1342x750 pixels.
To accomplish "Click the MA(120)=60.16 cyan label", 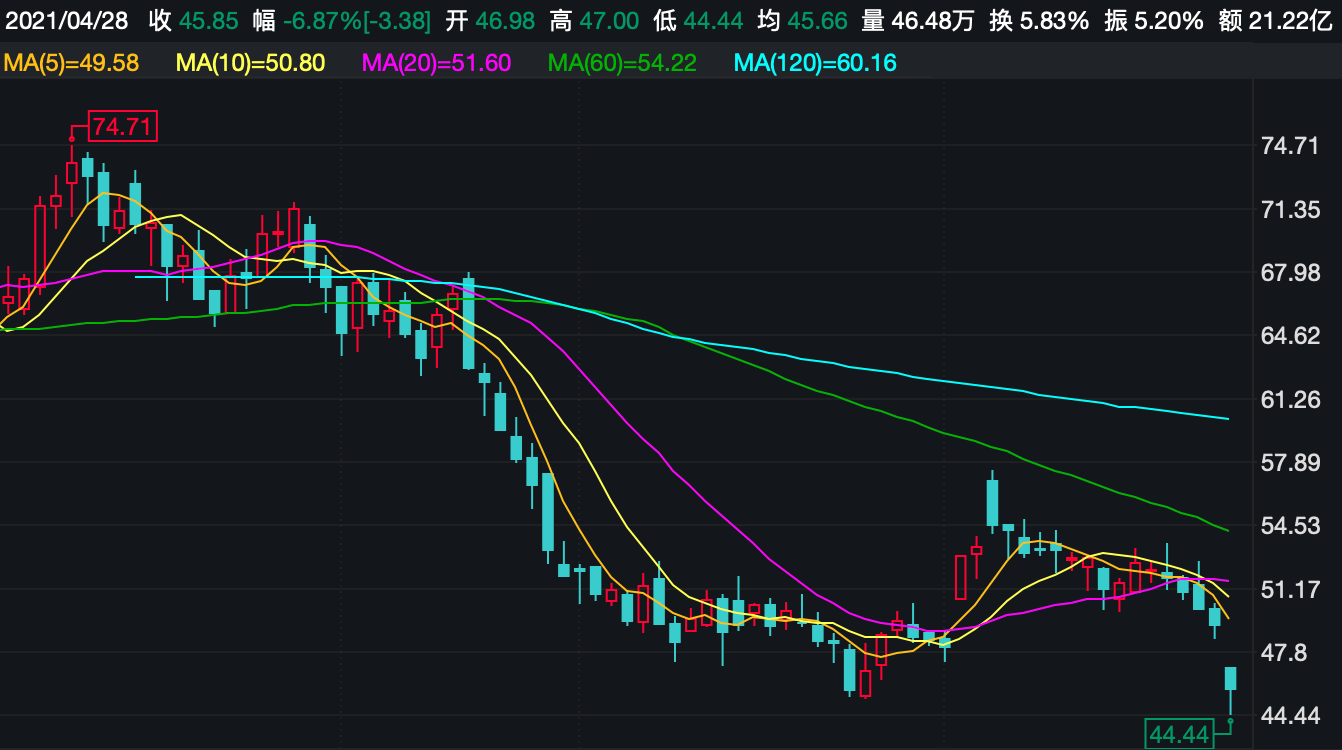I will 815,64.
